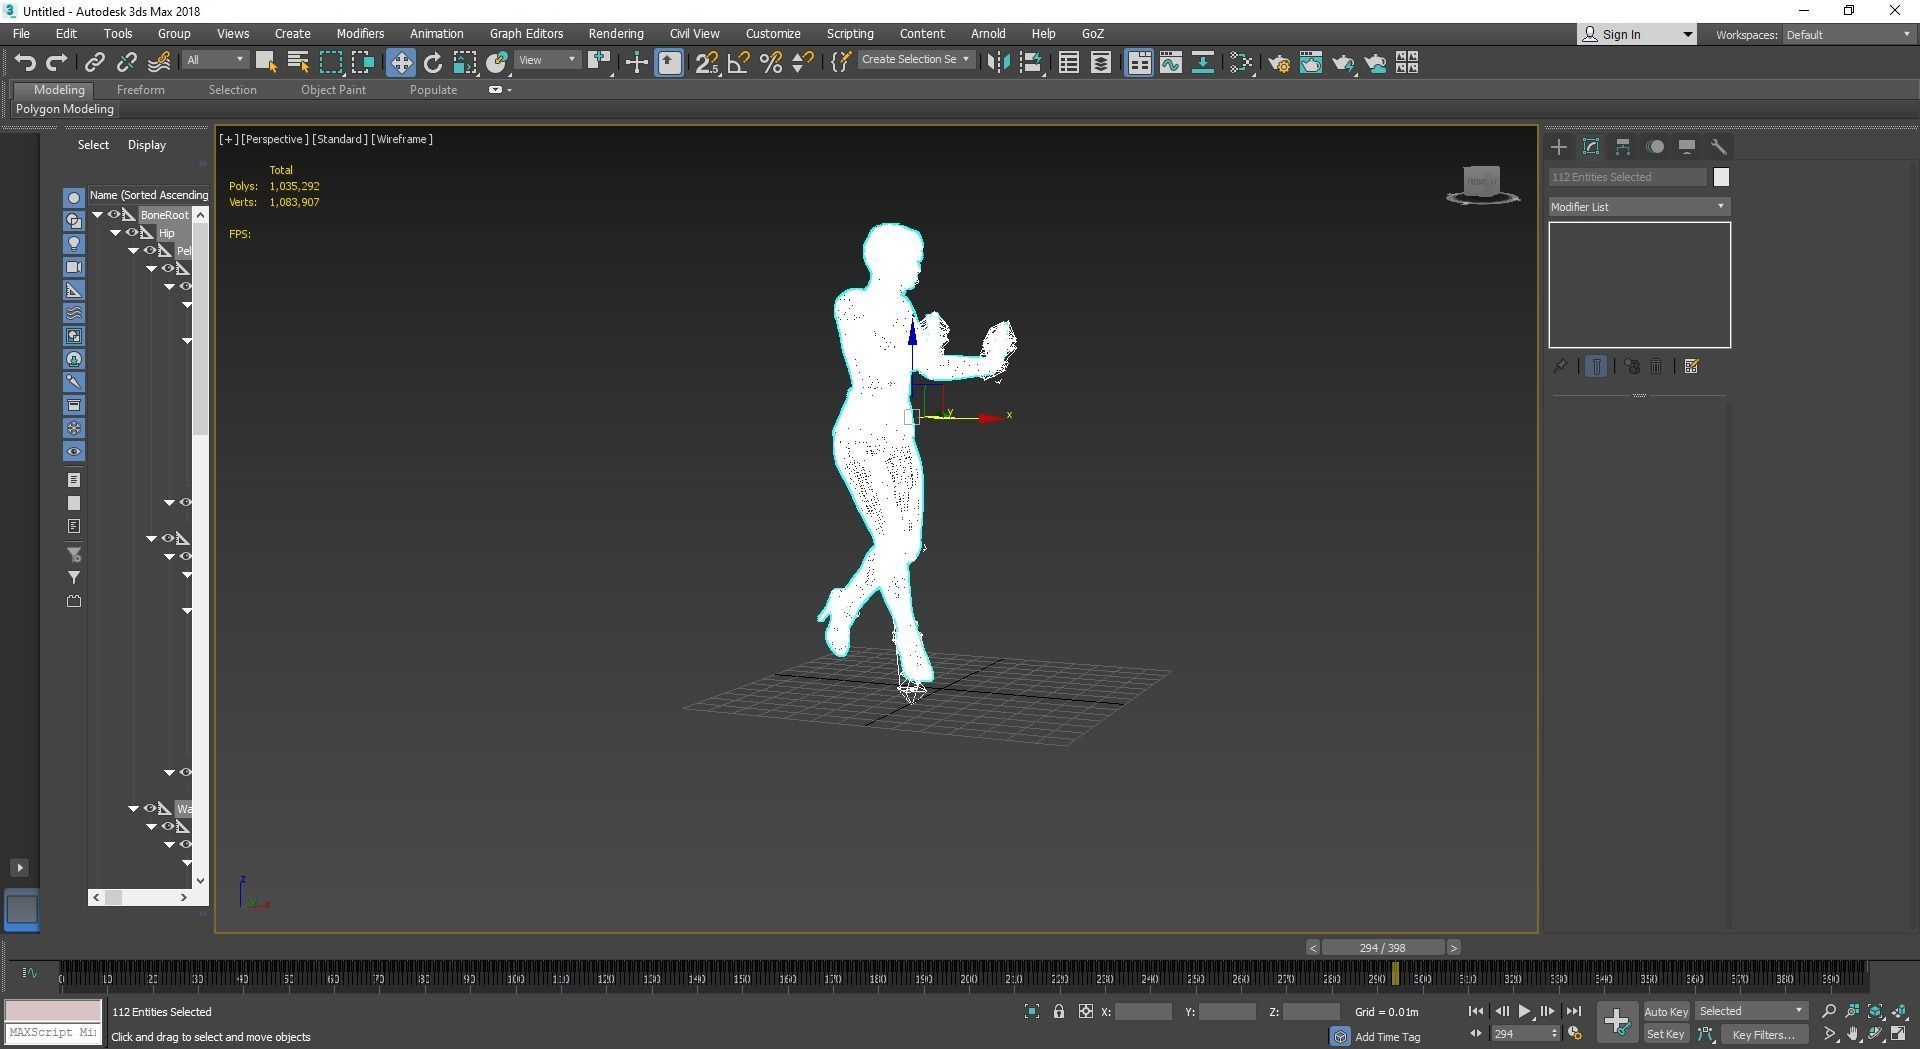Open the Modifiers menu
The width and height of the screenshot is (1920, 1049).
click(x=360, y=34)
